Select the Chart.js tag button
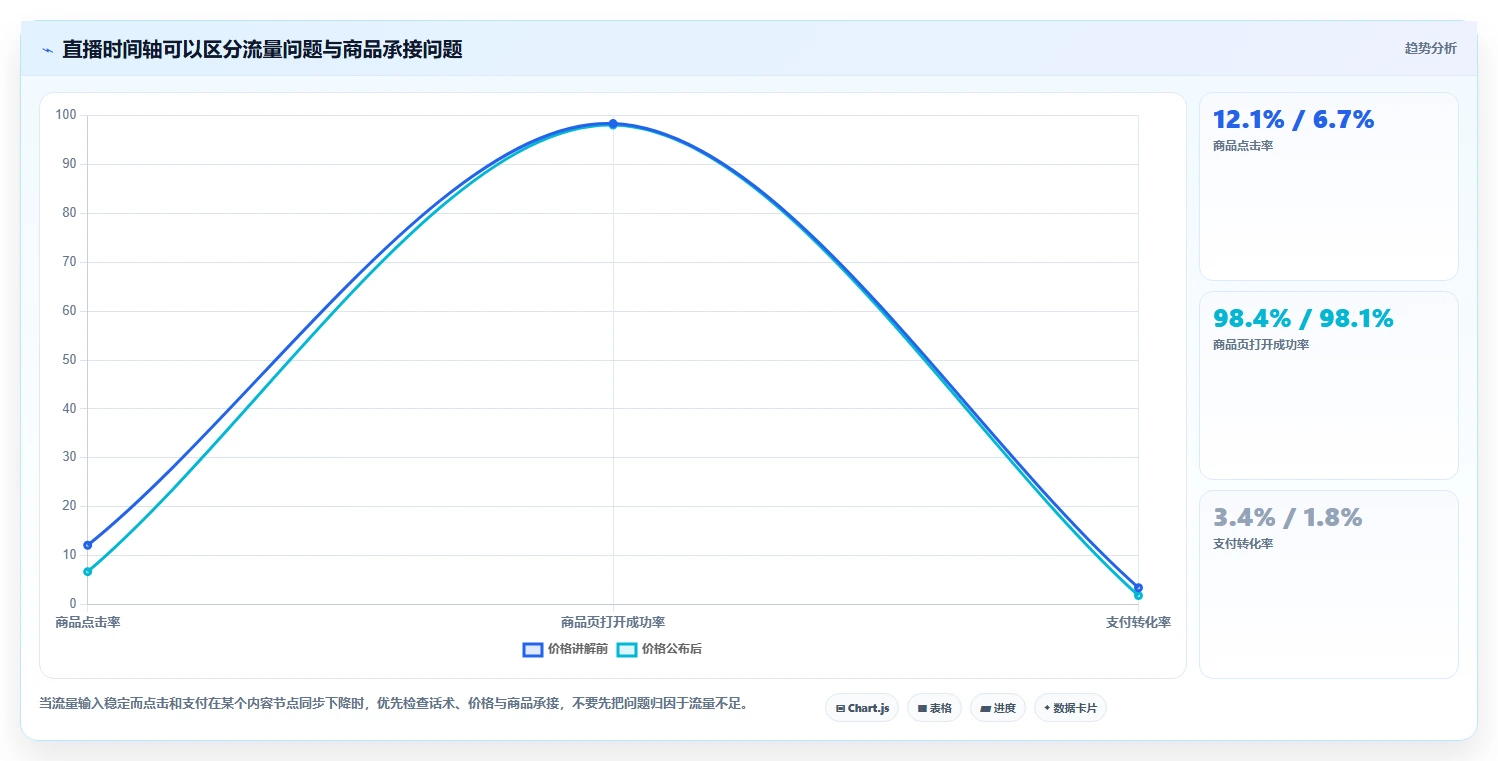The image size is (1498, 761). point(862,708)
